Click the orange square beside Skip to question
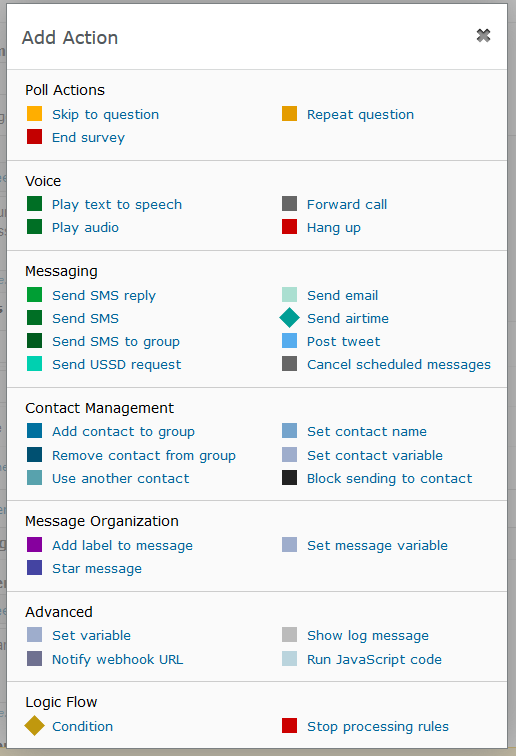516x756 pixels. click(34, 114)
